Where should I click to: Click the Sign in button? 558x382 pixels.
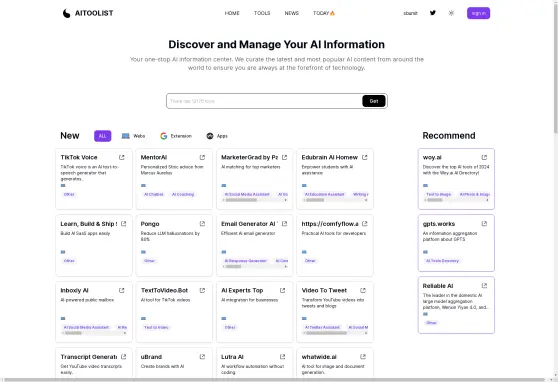pos(478,13)
